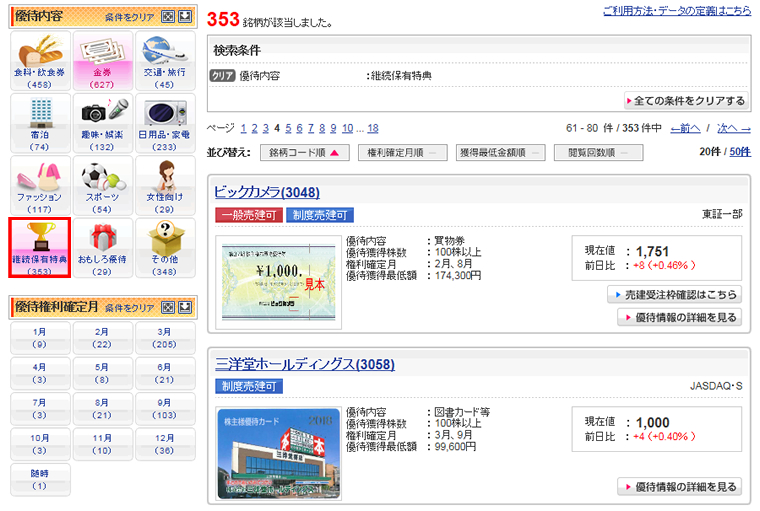The width and height of the screenshot is (760, 511).
Task: Go to results page 8
Action: 322,128
